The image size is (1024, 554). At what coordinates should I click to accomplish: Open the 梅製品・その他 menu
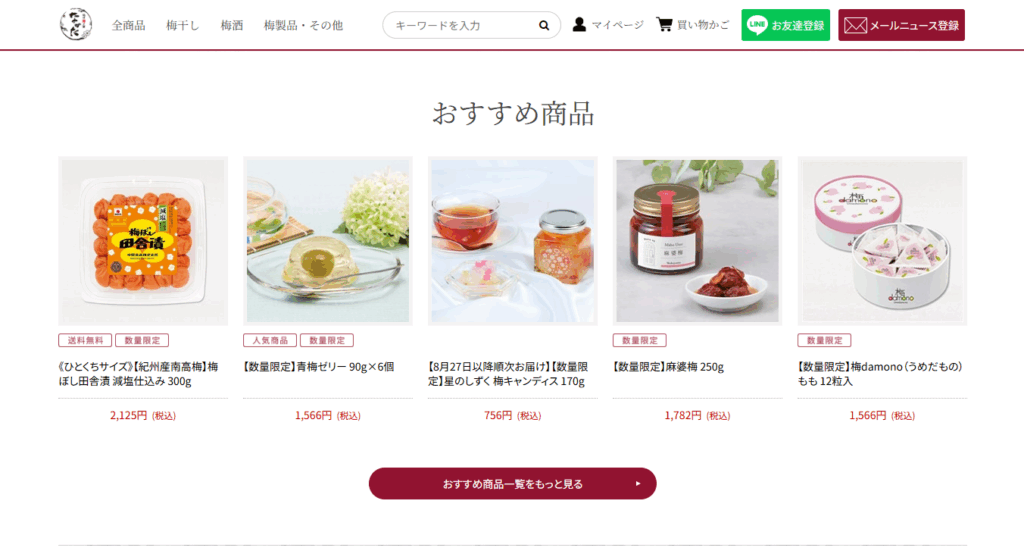pos(303,25)
